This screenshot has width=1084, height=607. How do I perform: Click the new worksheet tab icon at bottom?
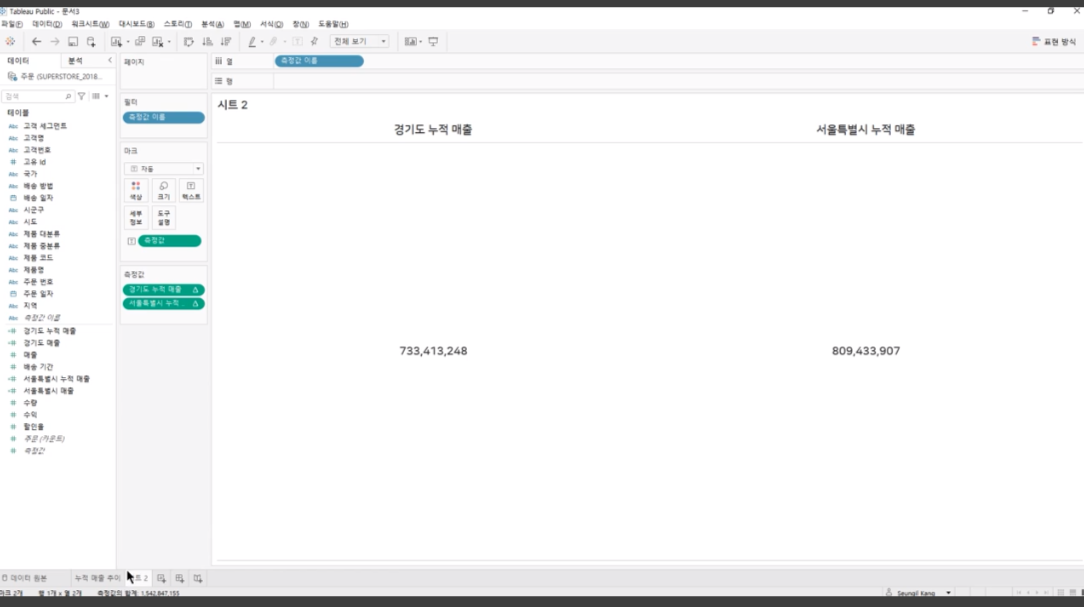161,578
